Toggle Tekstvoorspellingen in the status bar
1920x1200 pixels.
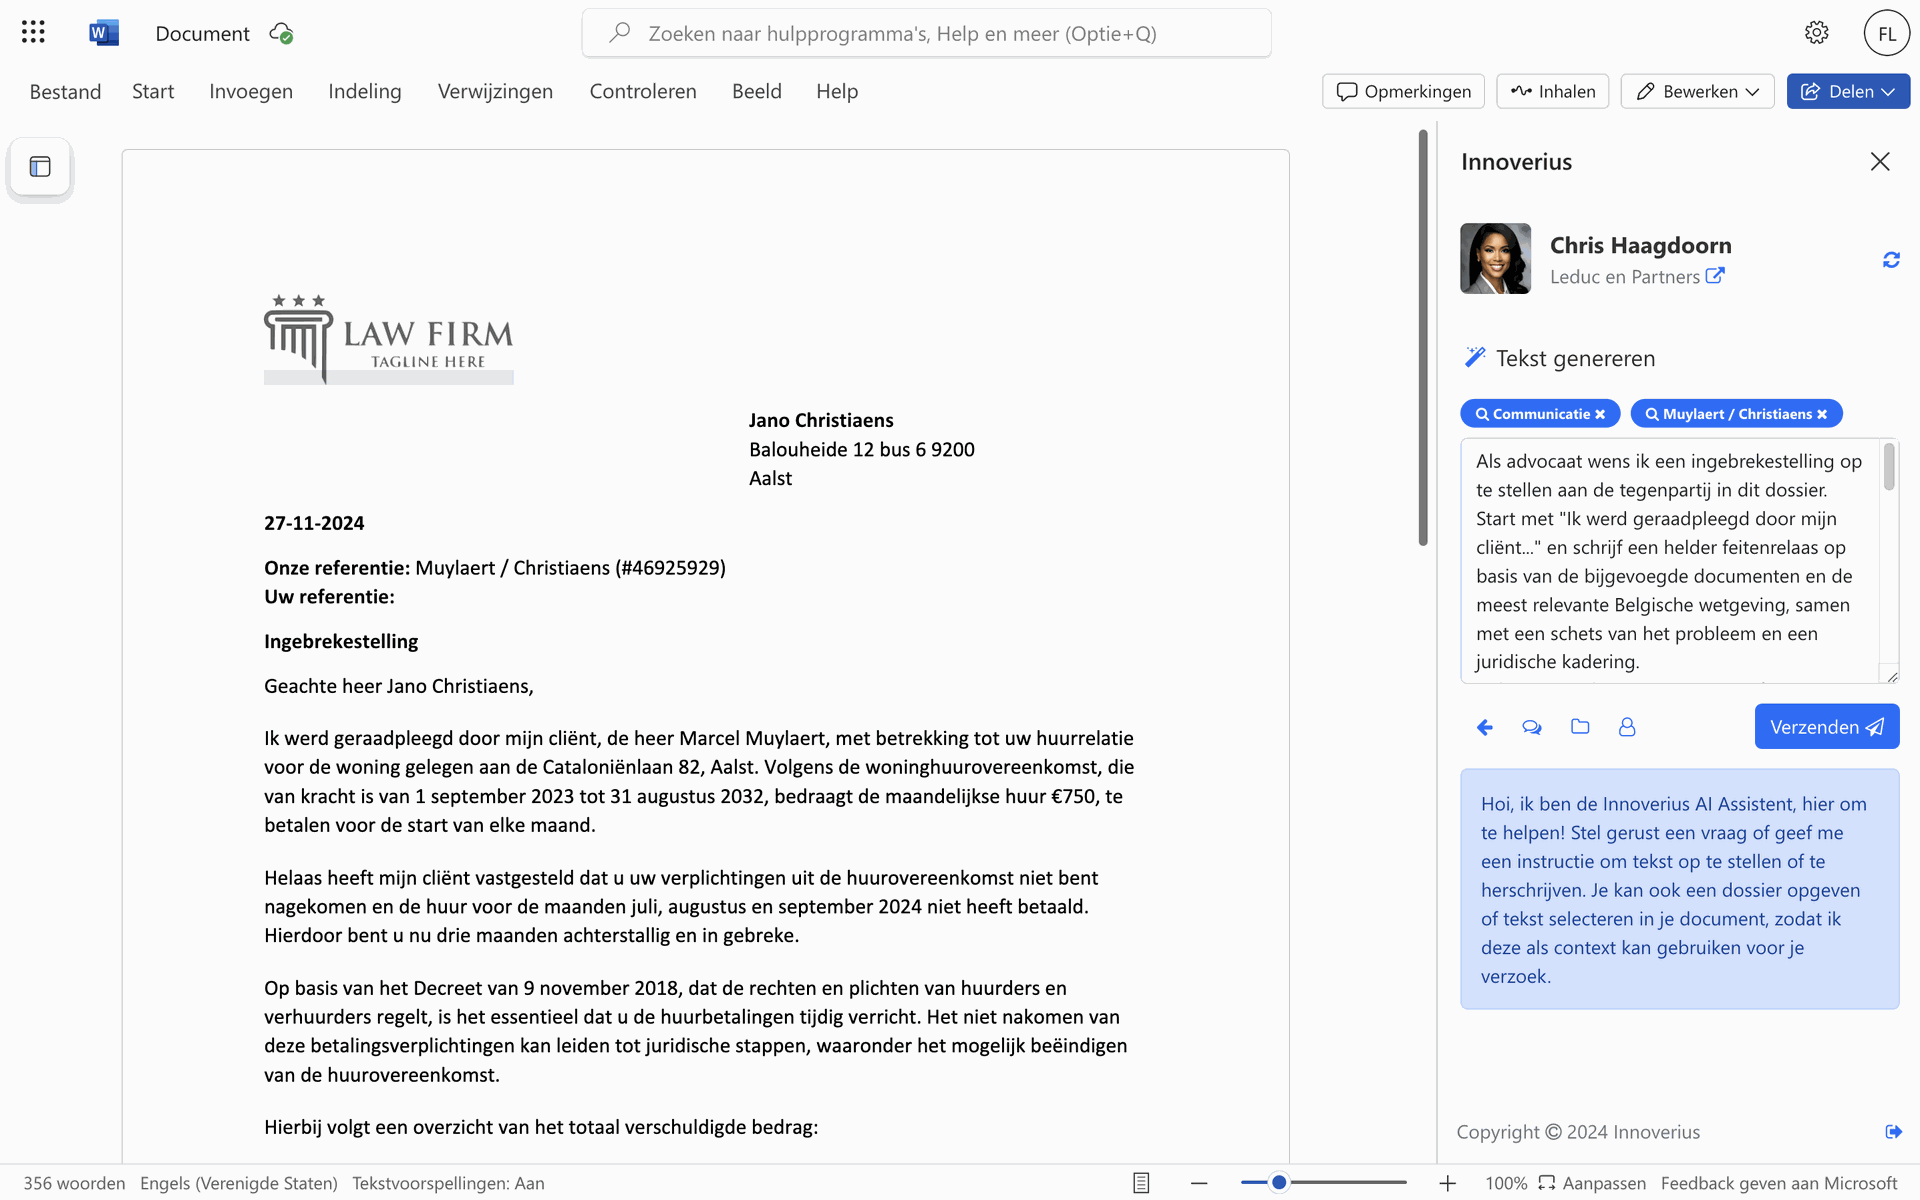click(448, 1183)
